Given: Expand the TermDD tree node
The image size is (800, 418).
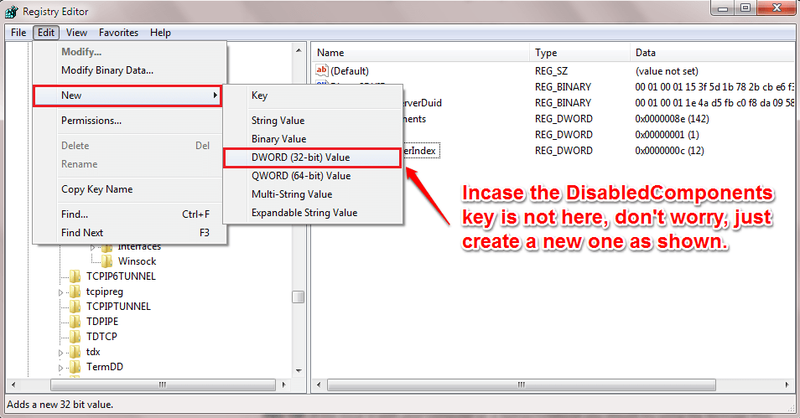Looking at the screenshot, I should click(x=61, y=367).
